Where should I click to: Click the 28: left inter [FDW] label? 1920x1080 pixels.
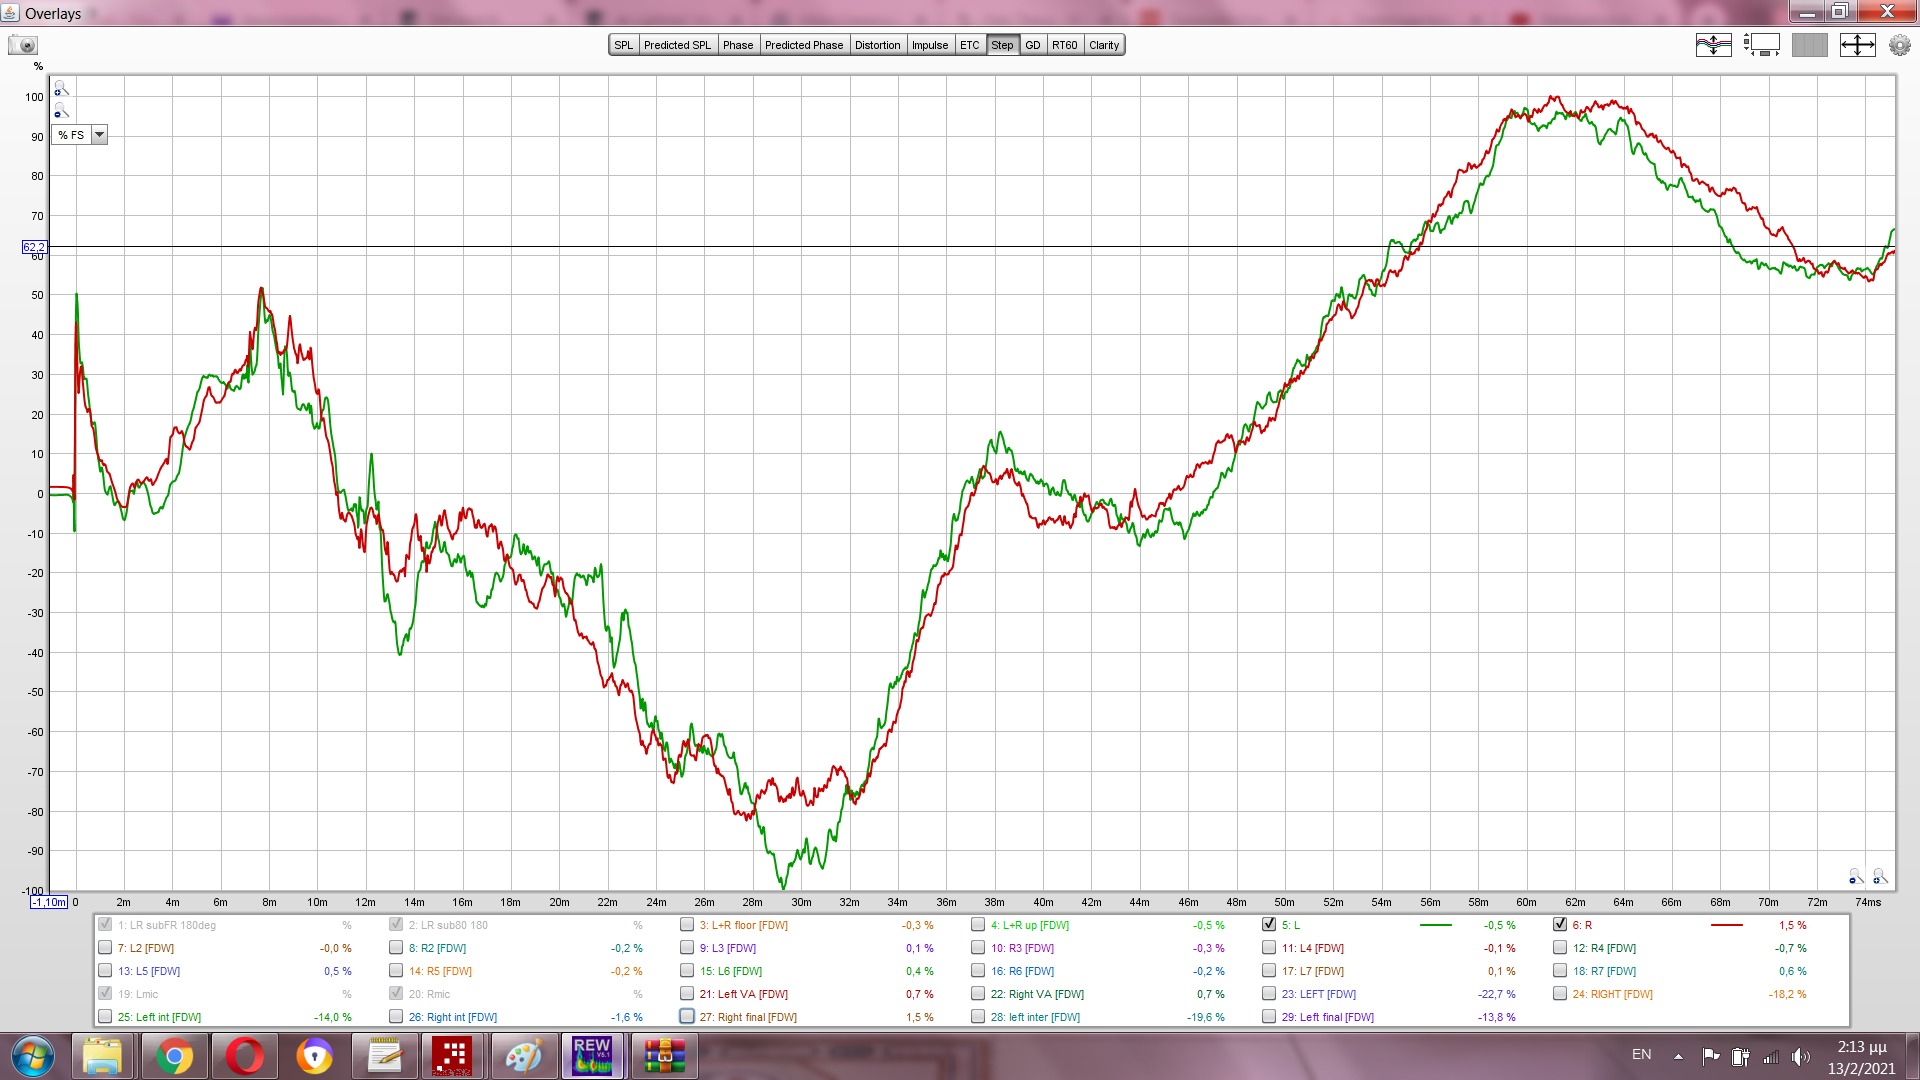click(x=1035, y=1017)
